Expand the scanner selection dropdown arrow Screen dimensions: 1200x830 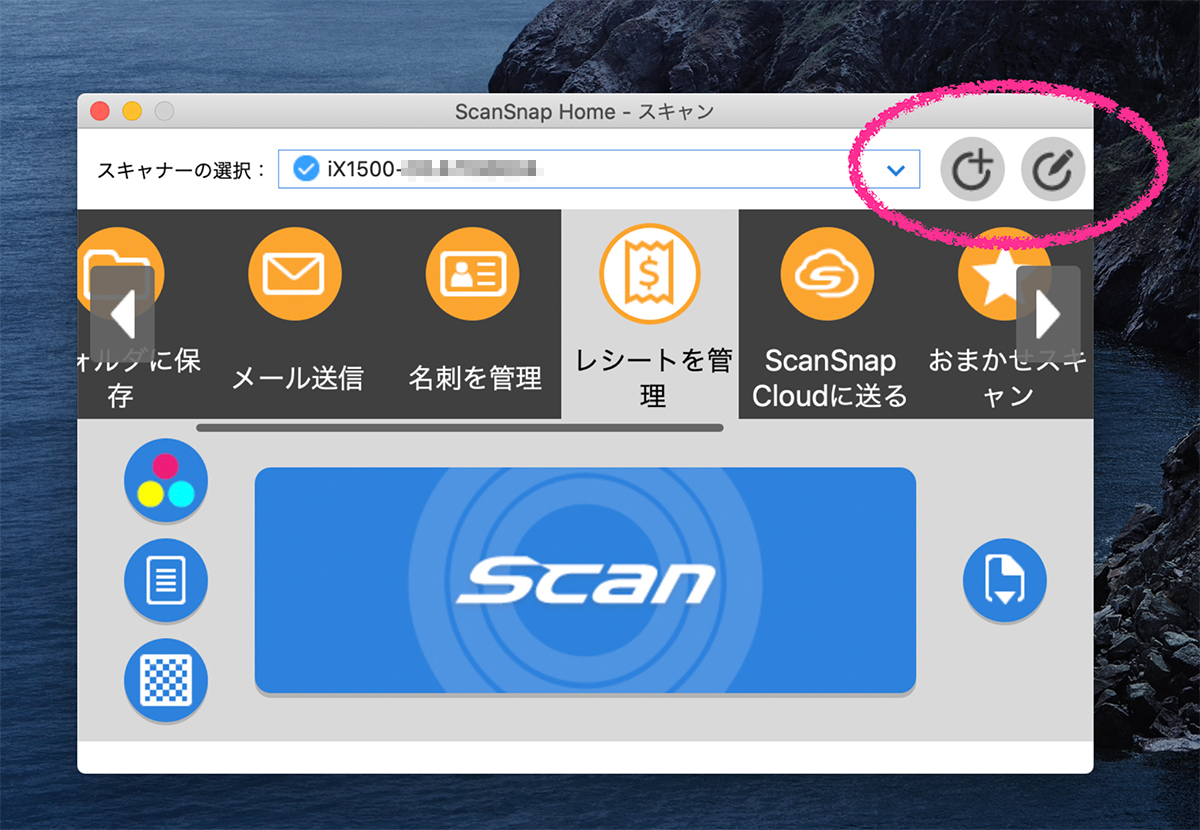pyautogui.click(x=896, y=171)
